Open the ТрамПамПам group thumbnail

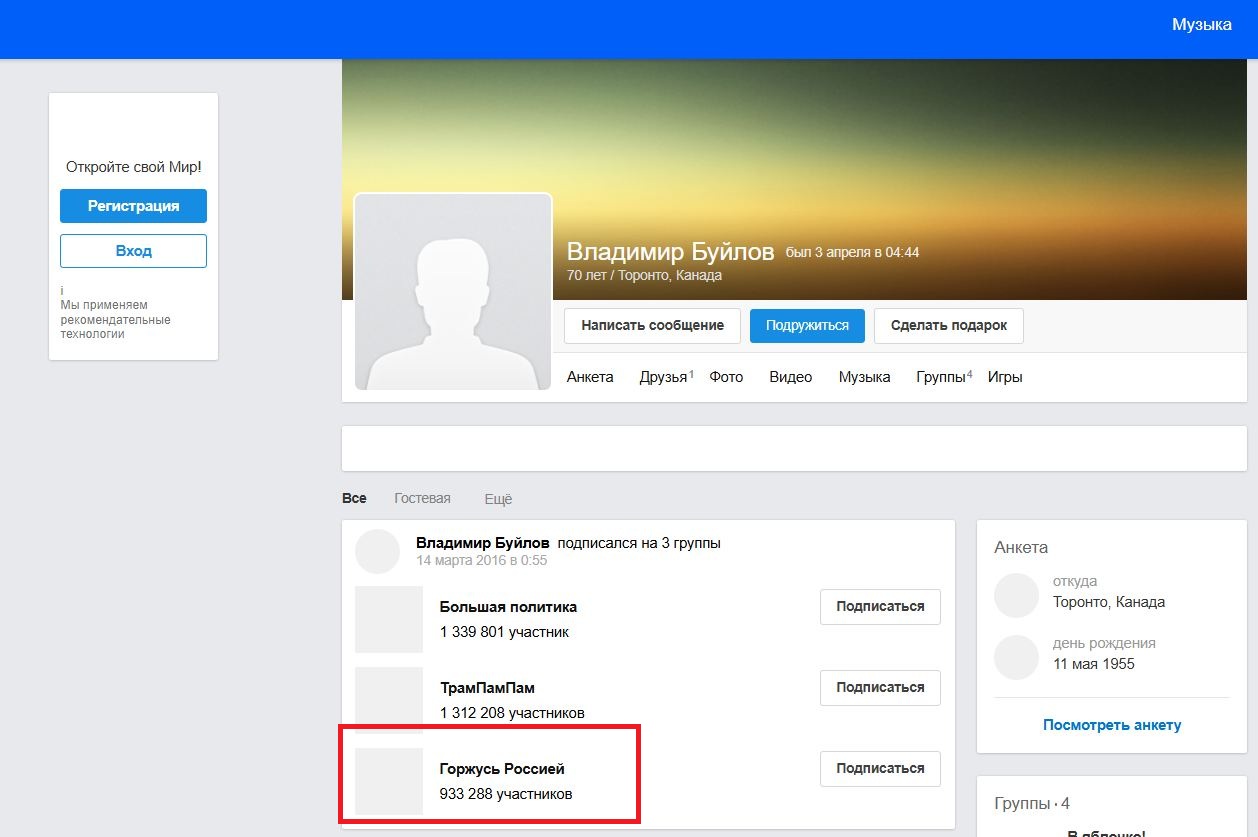389,700
